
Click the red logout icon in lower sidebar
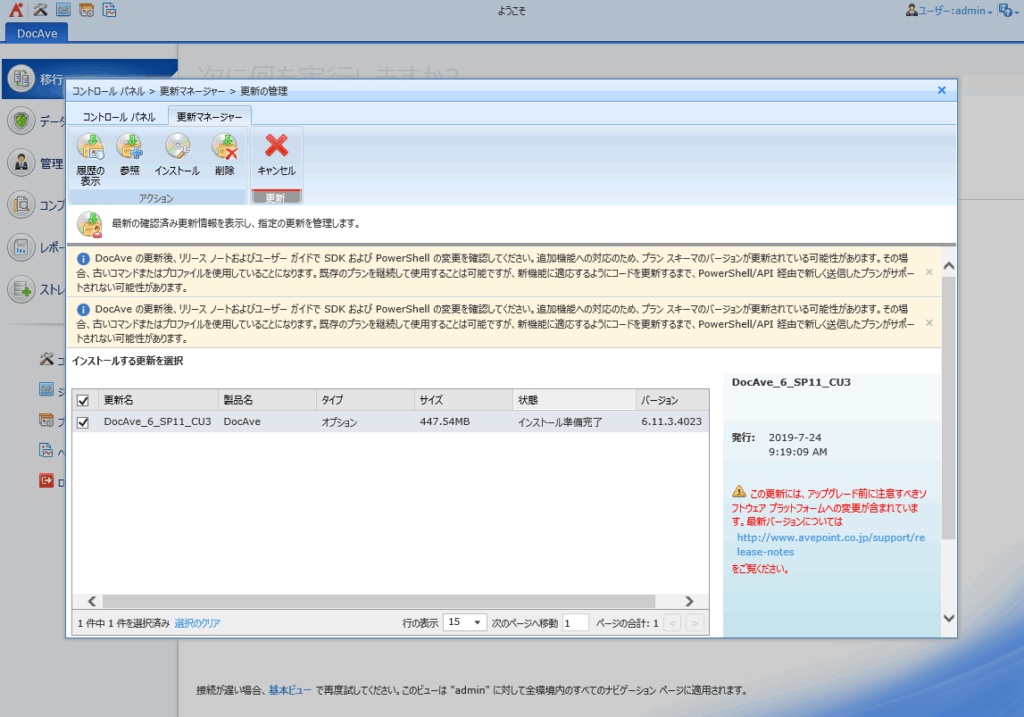[46, 481]
